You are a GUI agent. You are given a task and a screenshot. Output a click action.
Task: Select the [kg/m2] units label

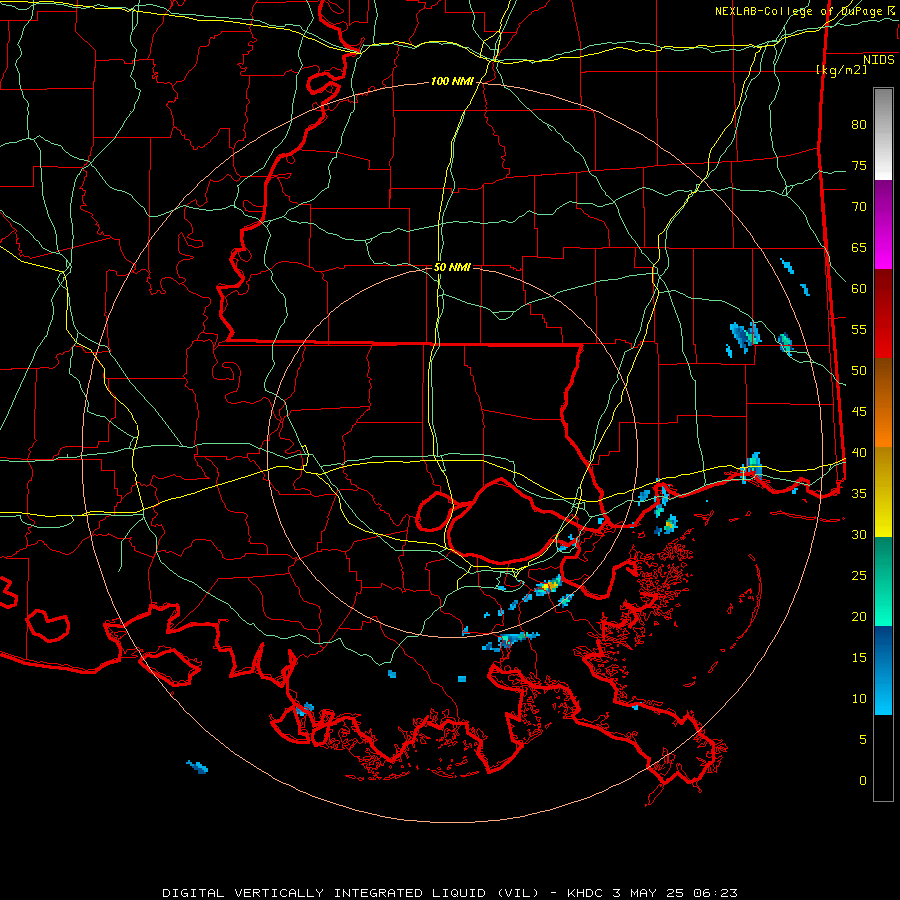coord(842,70)
